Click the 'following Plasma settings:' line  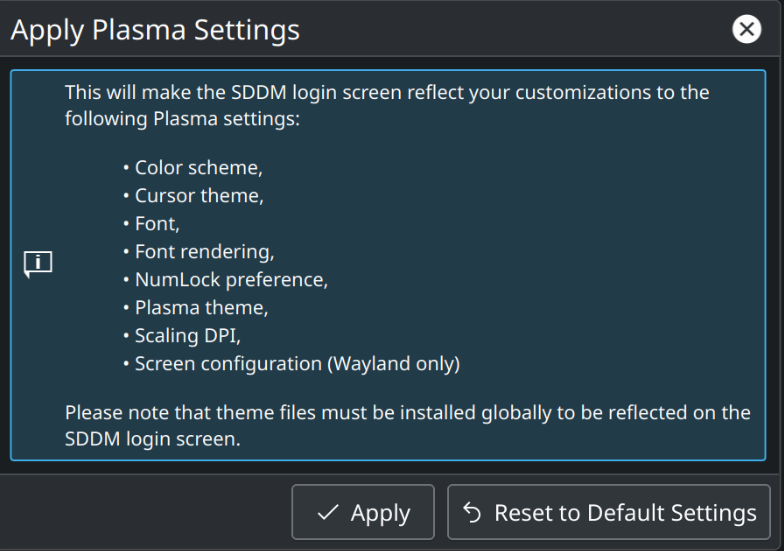click(x=182, y=119)
